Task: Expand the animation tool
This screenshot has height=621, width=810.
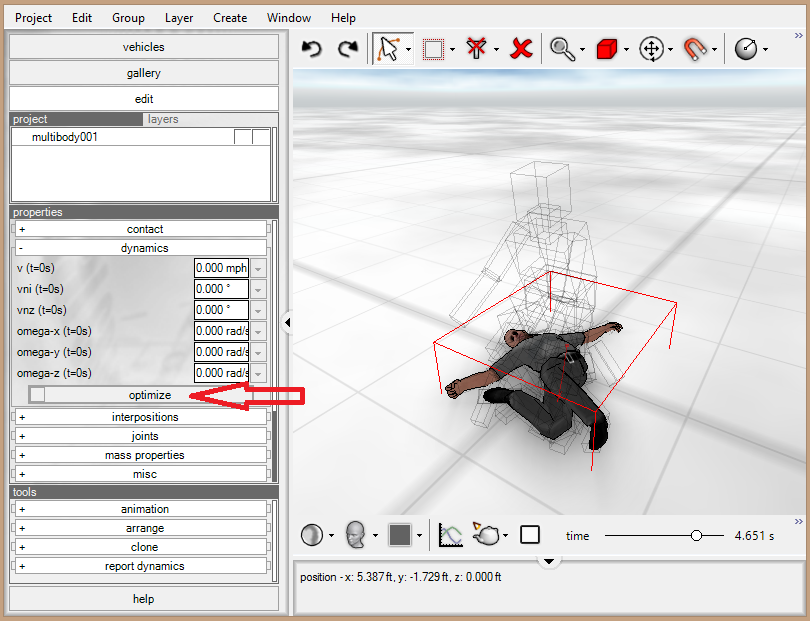Action: (x=141, y=509)
